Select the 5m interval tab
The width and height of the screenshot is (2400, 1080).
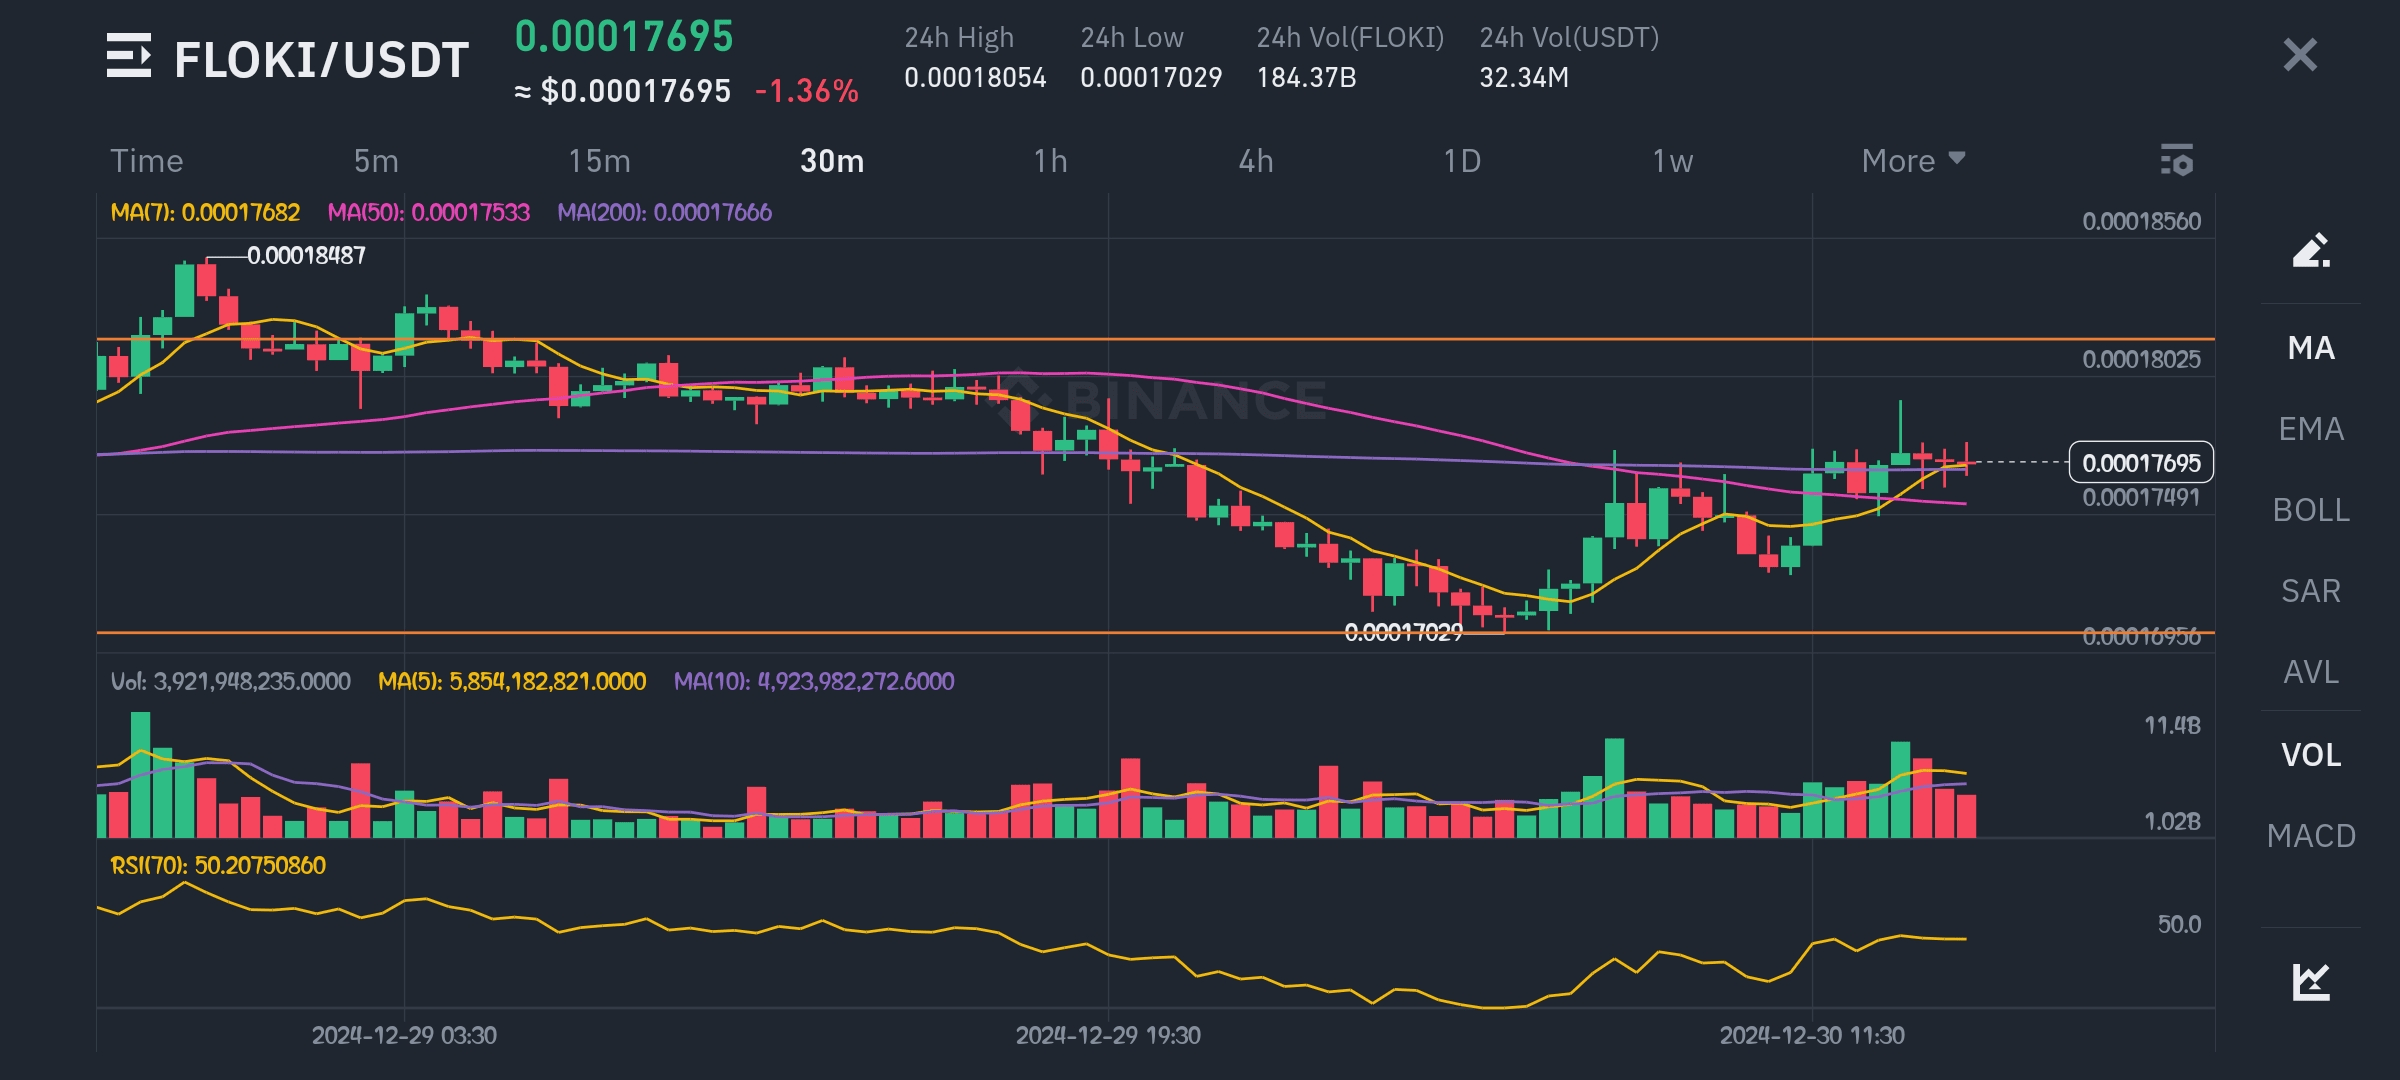click(376, 161)
